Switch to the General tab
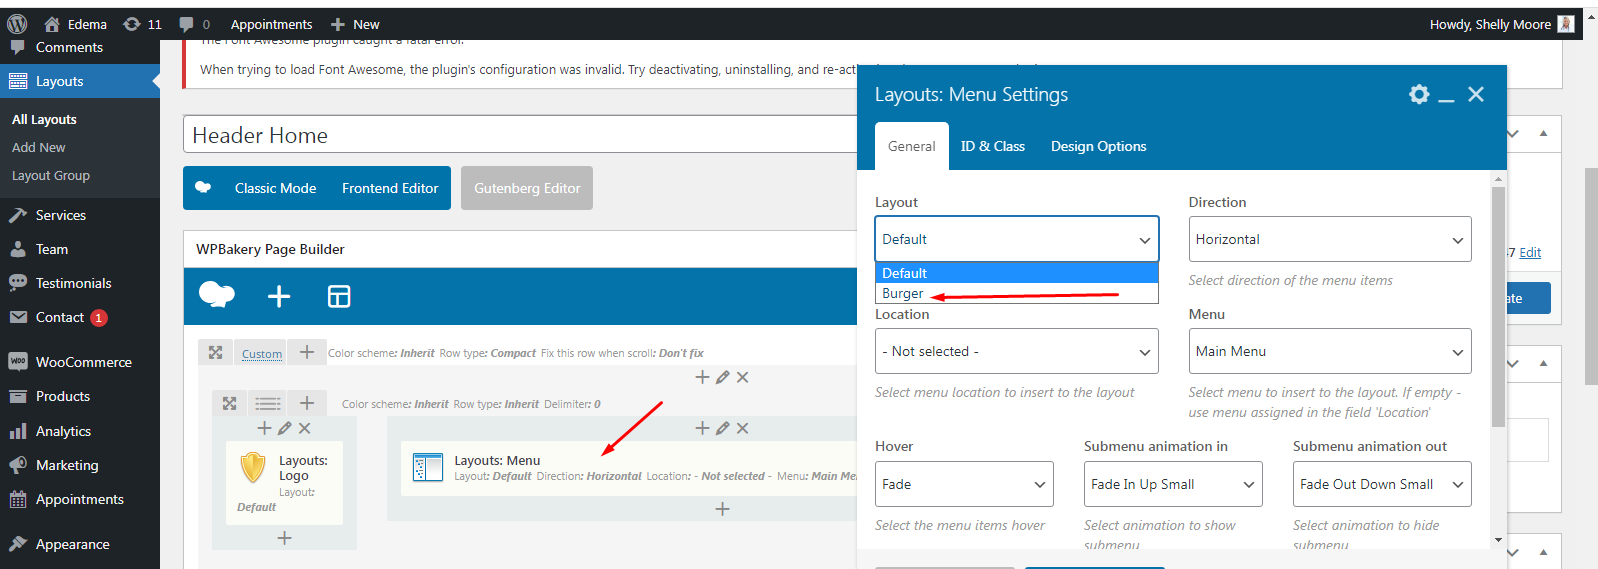The width and height of the screenshot is (1598, 569). click(911, 146)
